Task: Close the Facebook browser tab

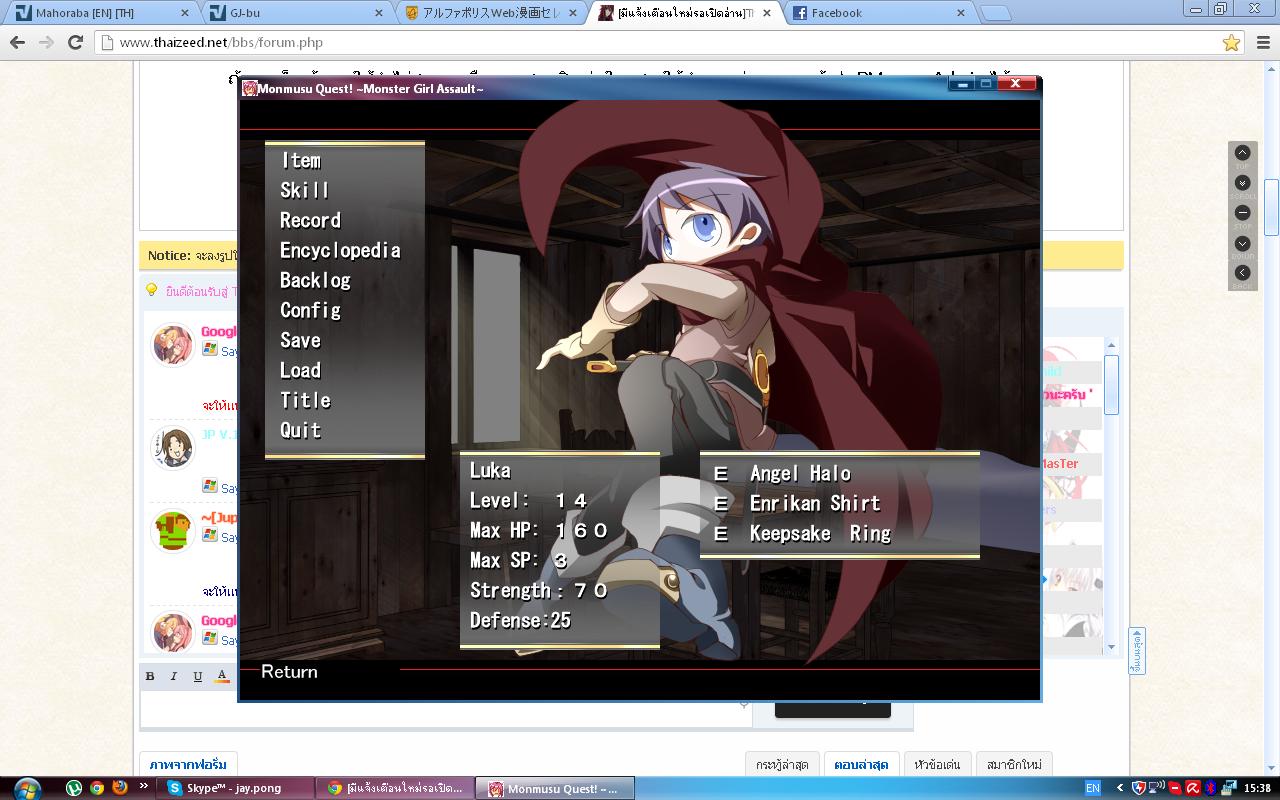Action: tap(960, 13)
